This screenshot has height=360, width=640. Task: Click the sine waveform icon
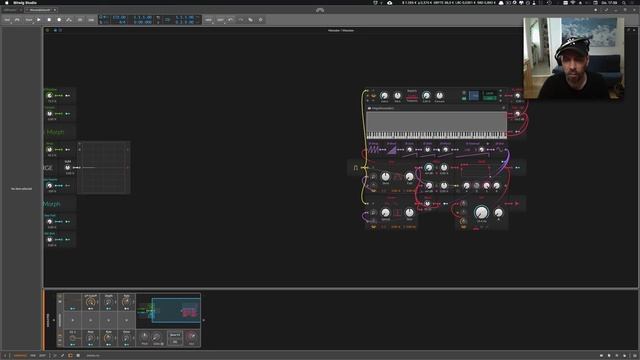point(500,150)
